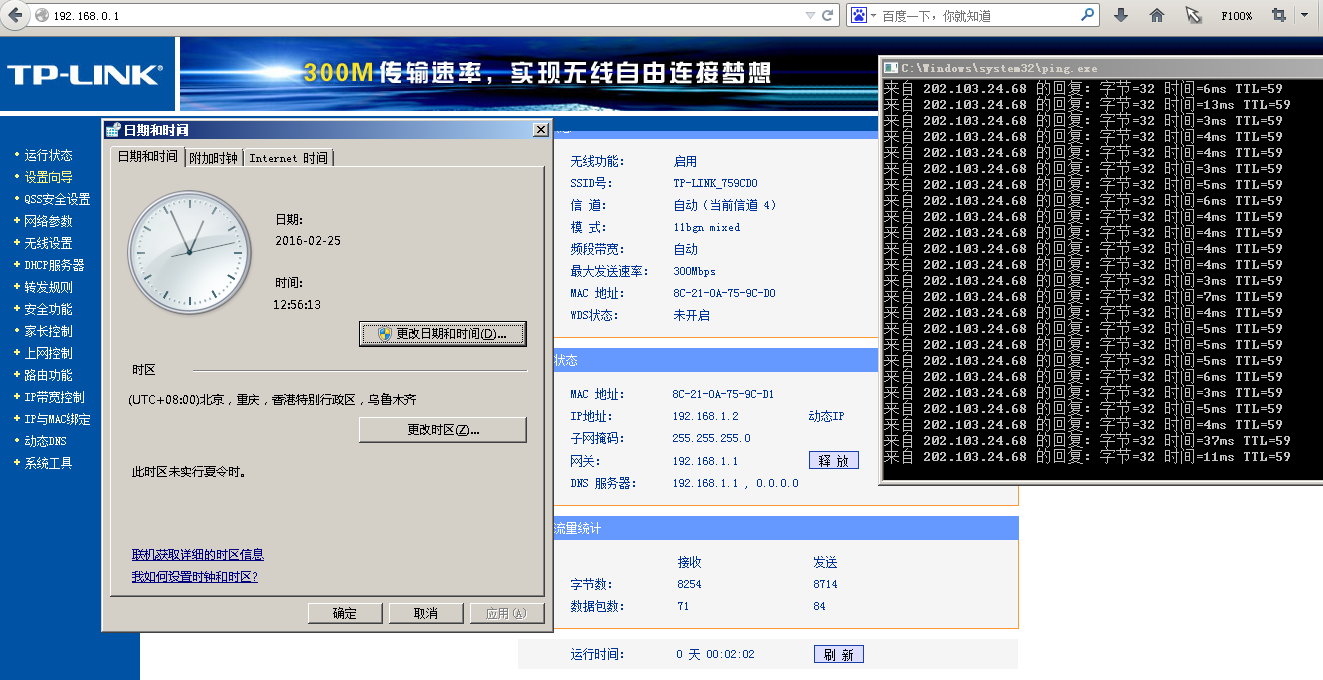Open address bar history dropdown arrow
Viewport: 1323px width, 680px height.
[810, 16]
